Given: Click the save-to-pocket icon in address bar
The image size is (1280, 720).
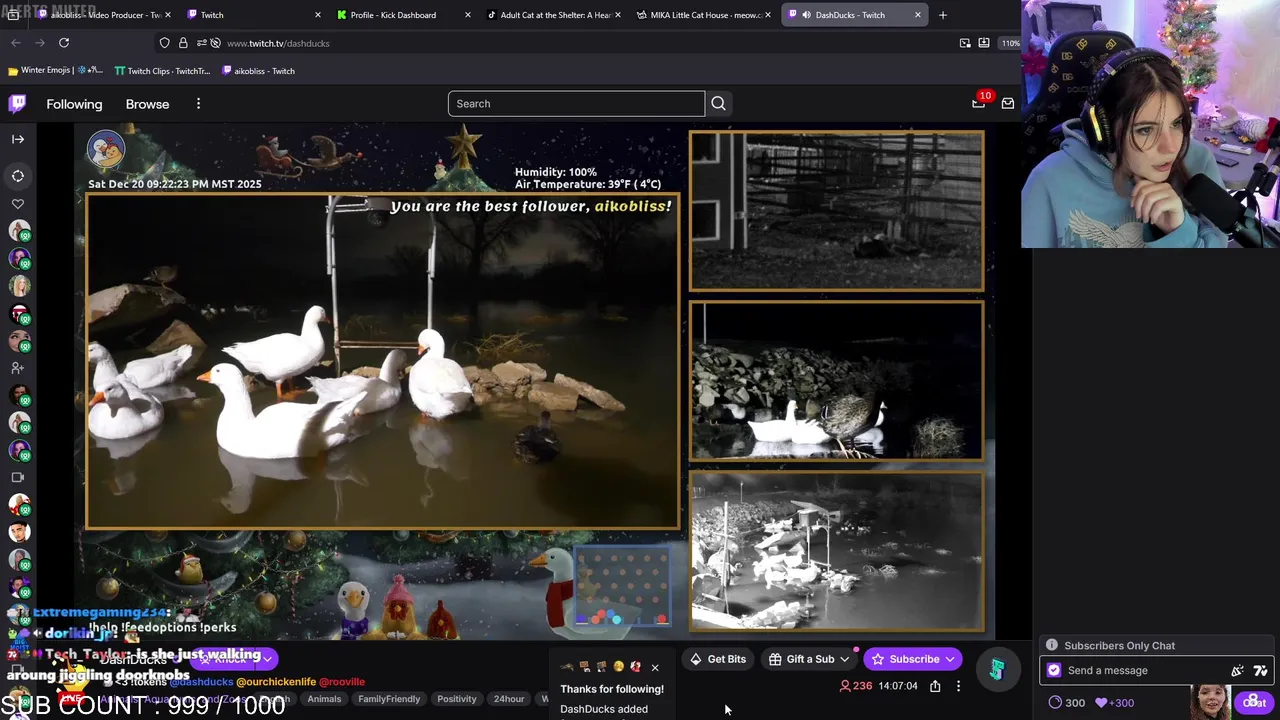Looking at the screenshot, I should 984,43.
